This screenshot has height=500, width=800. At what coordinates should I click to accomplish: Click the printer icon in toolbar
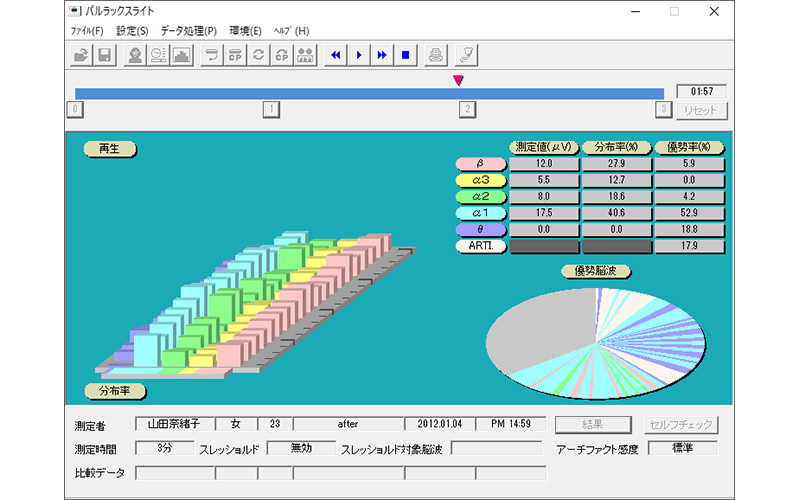click(436, 54)
